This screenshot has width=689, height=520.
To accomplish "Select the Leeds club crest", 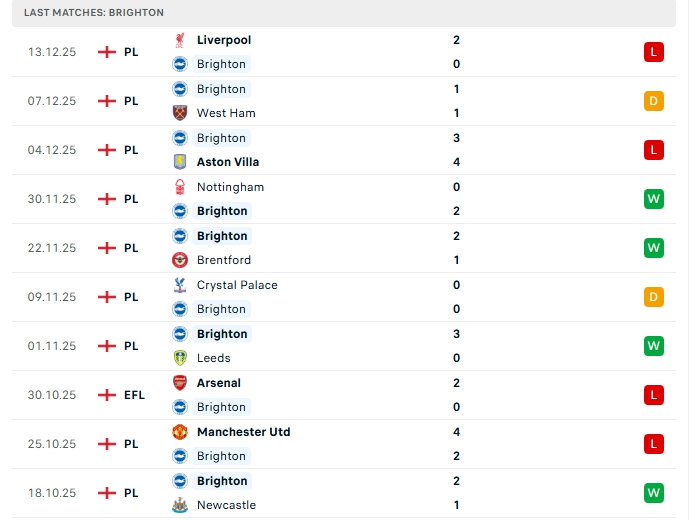I will coord(180,358).
